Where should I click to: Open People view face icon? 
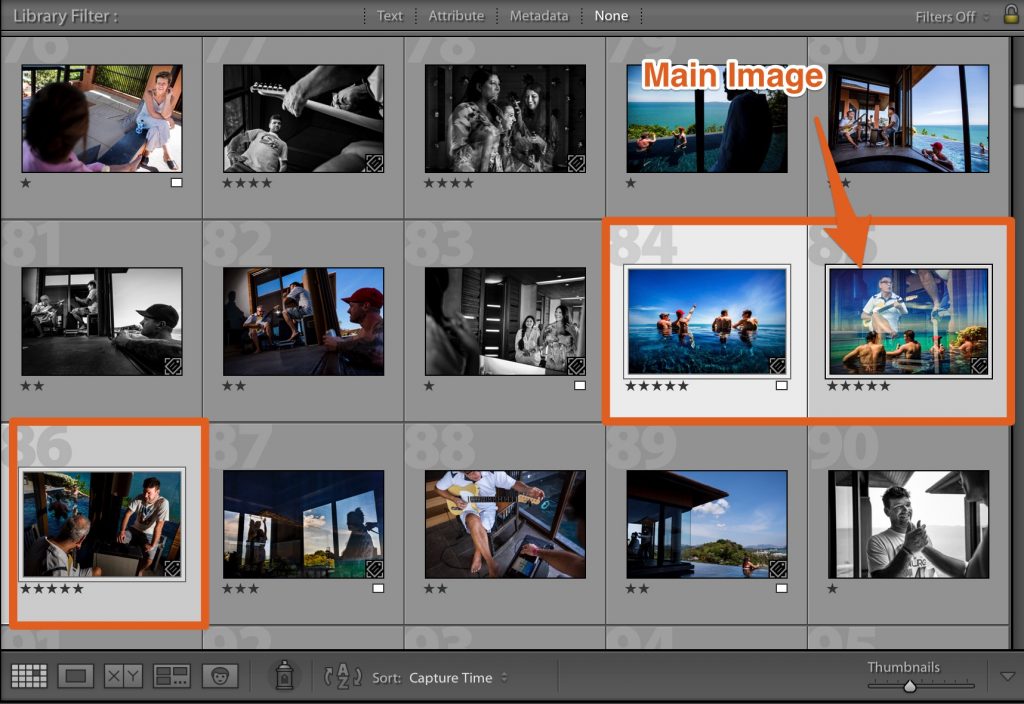pyautogui.click(x=220, y=676)
